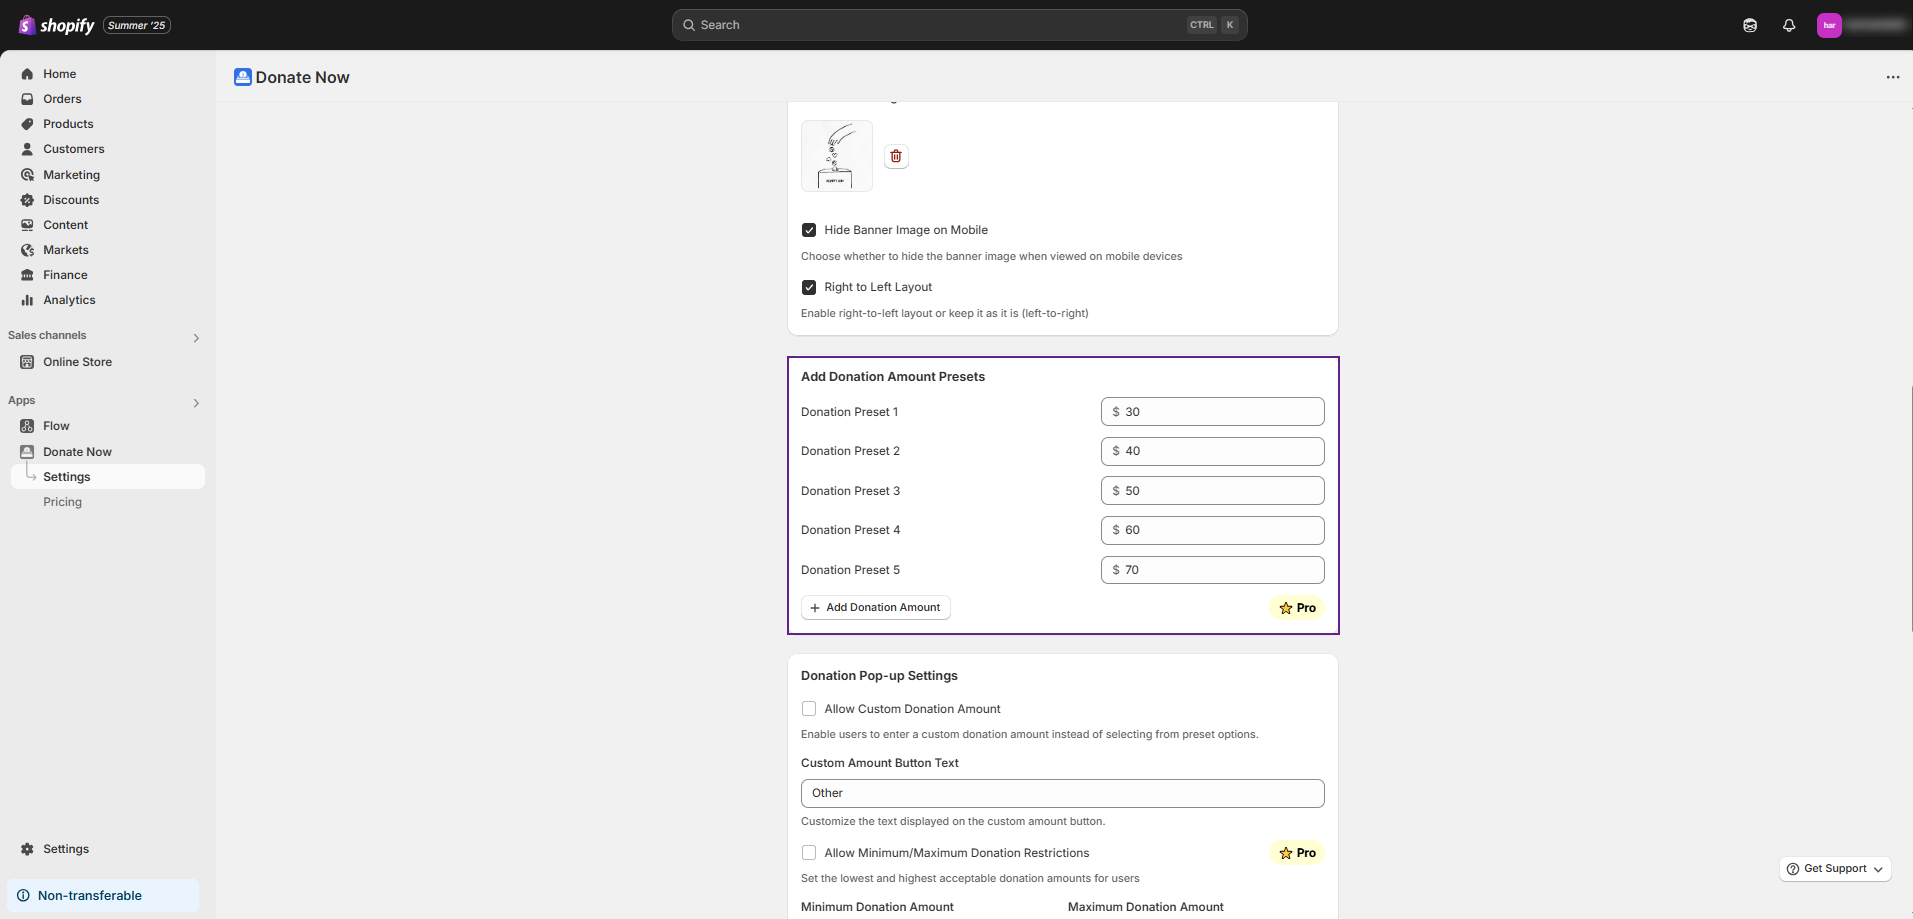Image resolution: width=1913 pixels, height=919 pixels.
Task: Click the Summer '25 edition badge
Action: tap(137, 25)
